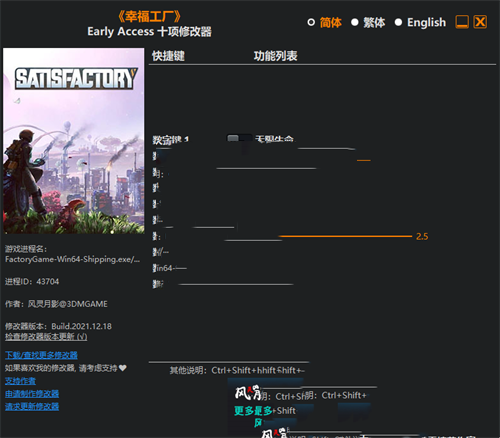Open the 申请制作修改器 link
Viewport: 500px width, 438px height.
32,394
